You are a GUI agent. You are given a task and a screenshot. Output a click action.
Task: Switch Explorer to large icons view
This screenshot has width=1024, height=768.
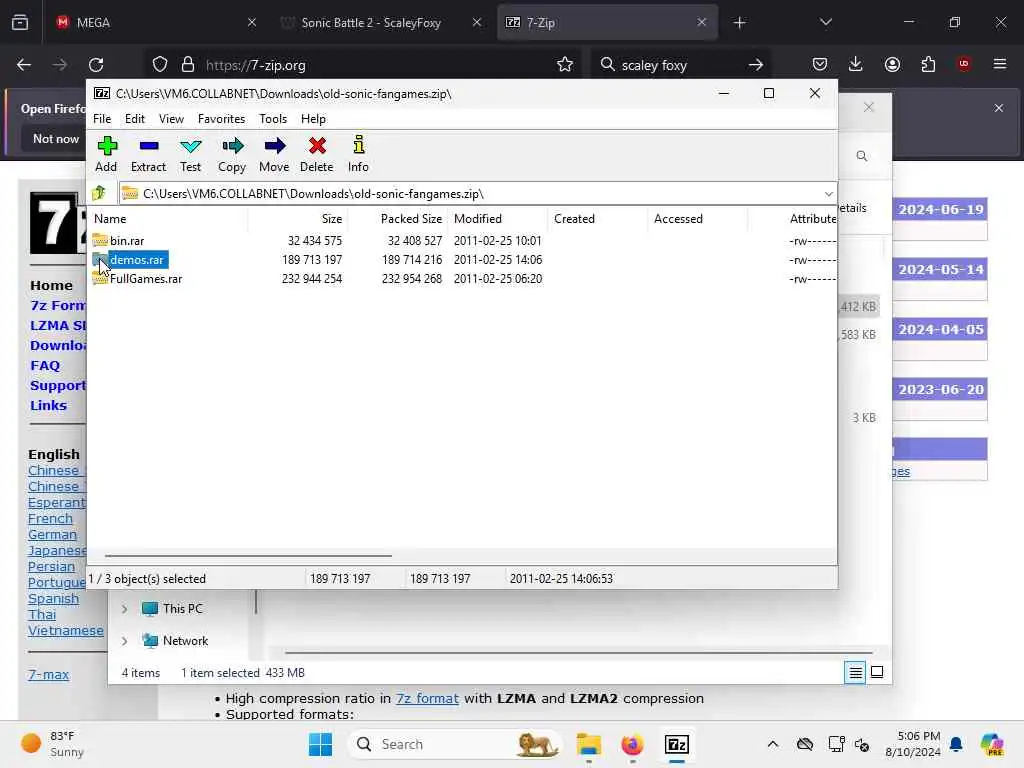tap(877, 672)
